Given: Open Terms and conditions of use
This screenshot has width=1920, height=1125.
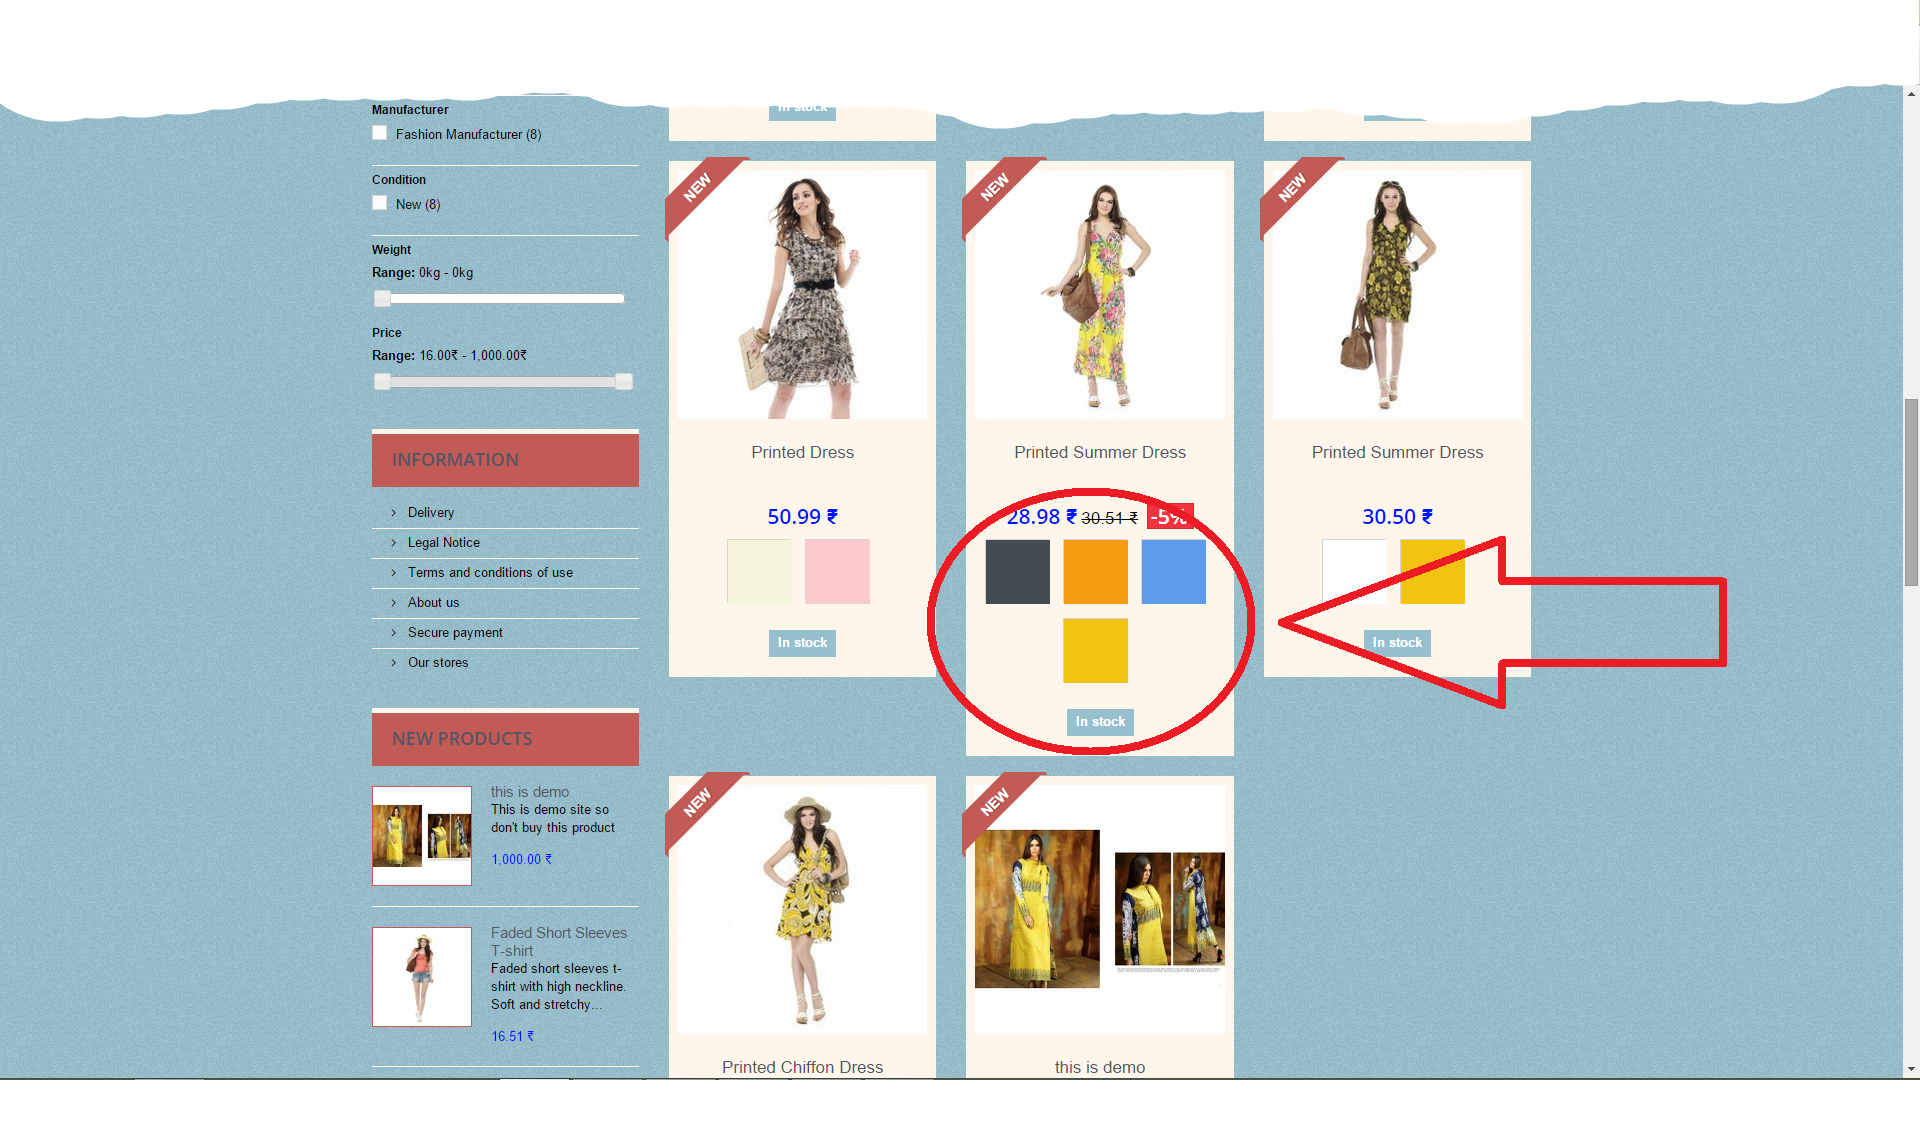Looking at the screenshot, I should 490,572.
